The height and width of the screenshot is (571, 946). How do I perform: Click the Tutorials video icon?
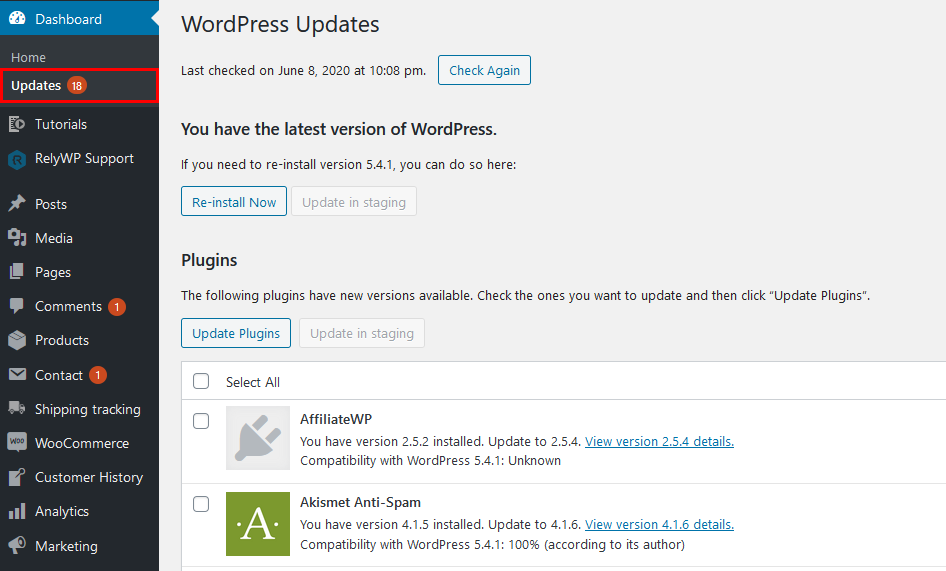click(x=17, y=124)
